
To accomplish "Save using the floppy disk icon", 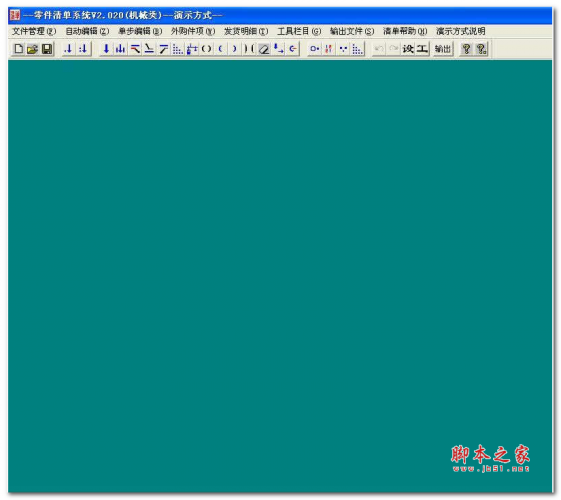I will [x=47, y=49].
